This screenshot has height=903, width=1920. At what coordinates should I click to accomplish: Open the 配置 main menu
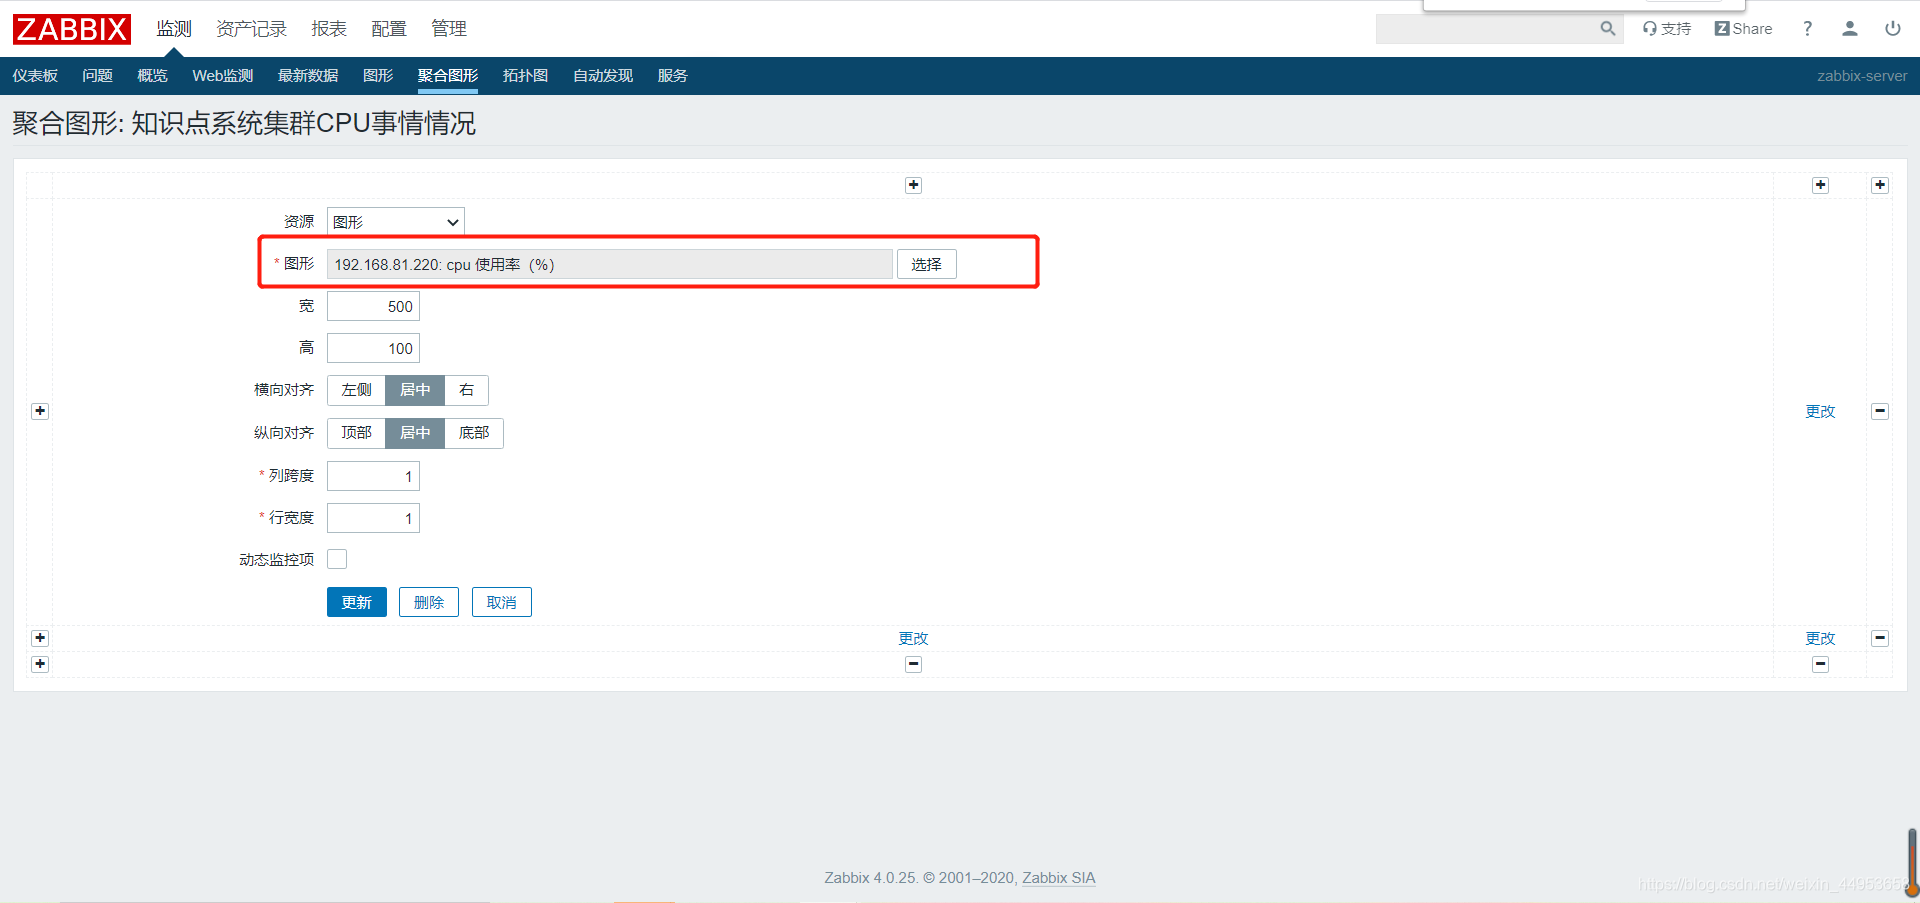(x=389, y=29)
